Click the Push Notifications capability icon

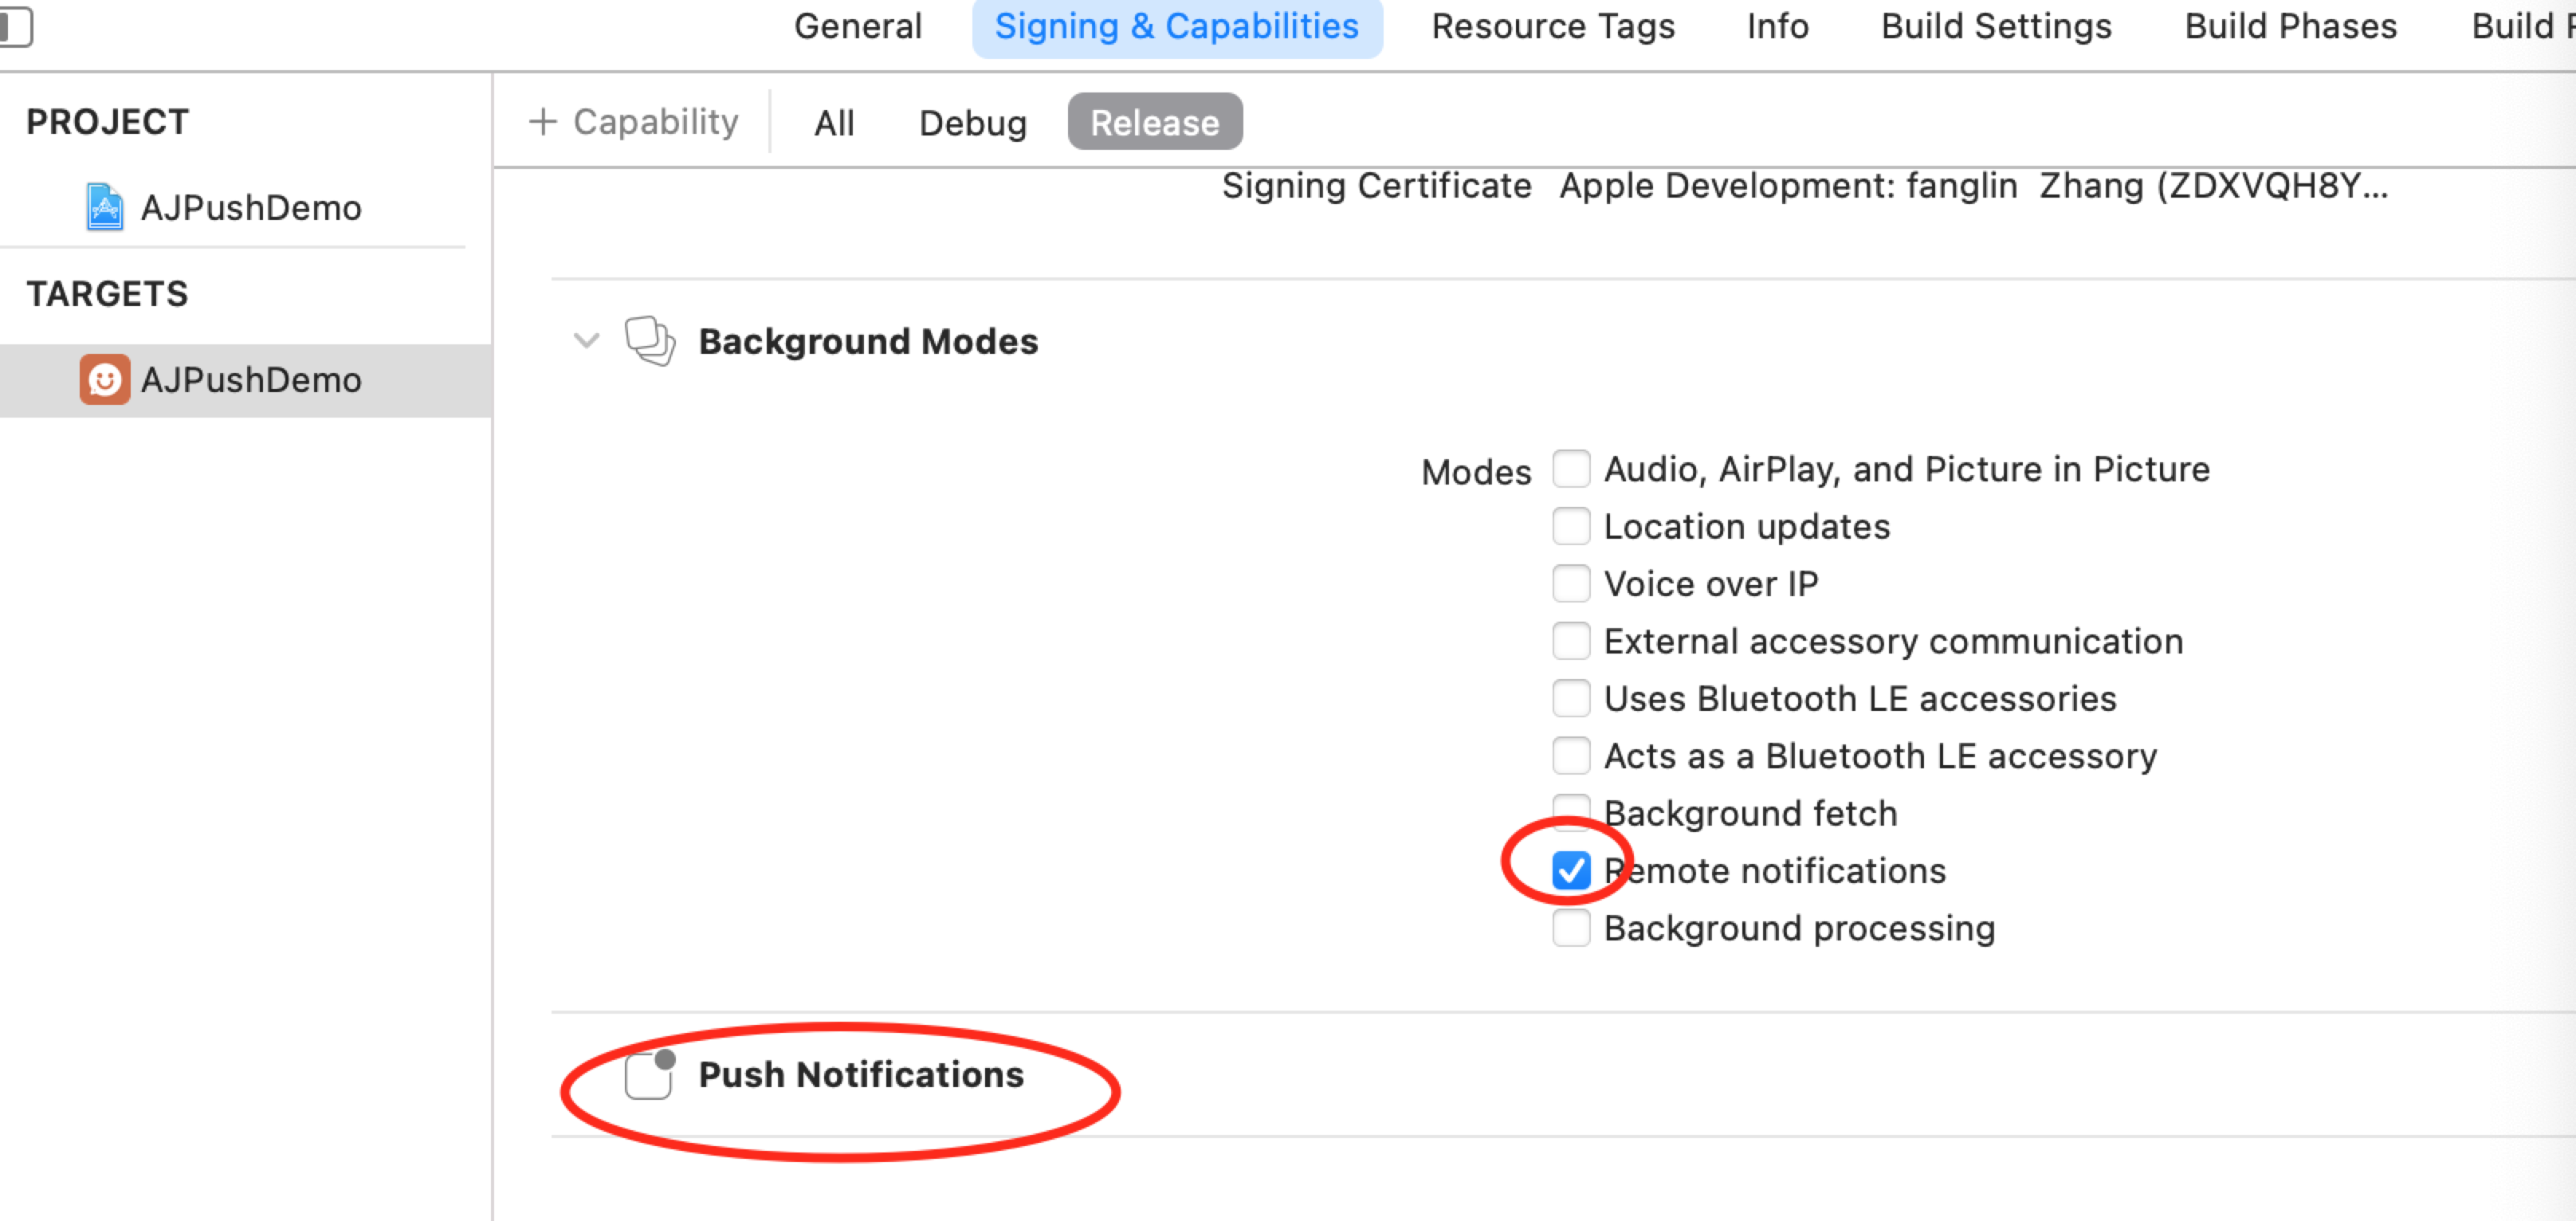(649, 1075)
